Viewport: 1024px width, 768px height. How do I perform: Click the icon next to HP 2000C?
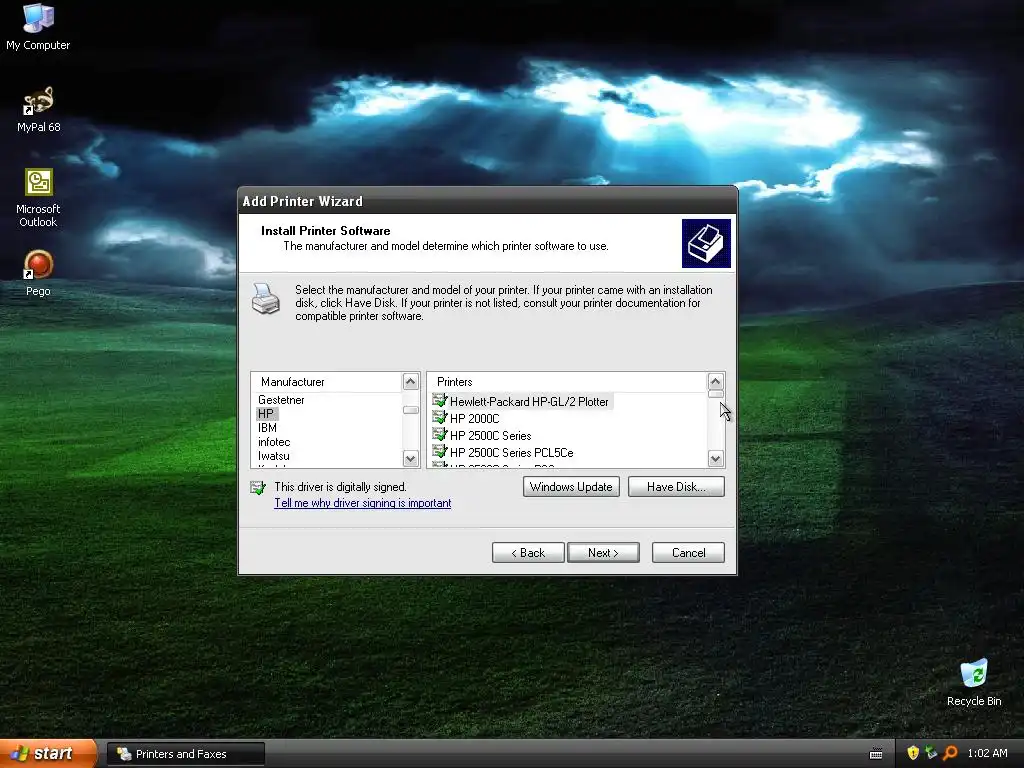[x=440, y=418]
